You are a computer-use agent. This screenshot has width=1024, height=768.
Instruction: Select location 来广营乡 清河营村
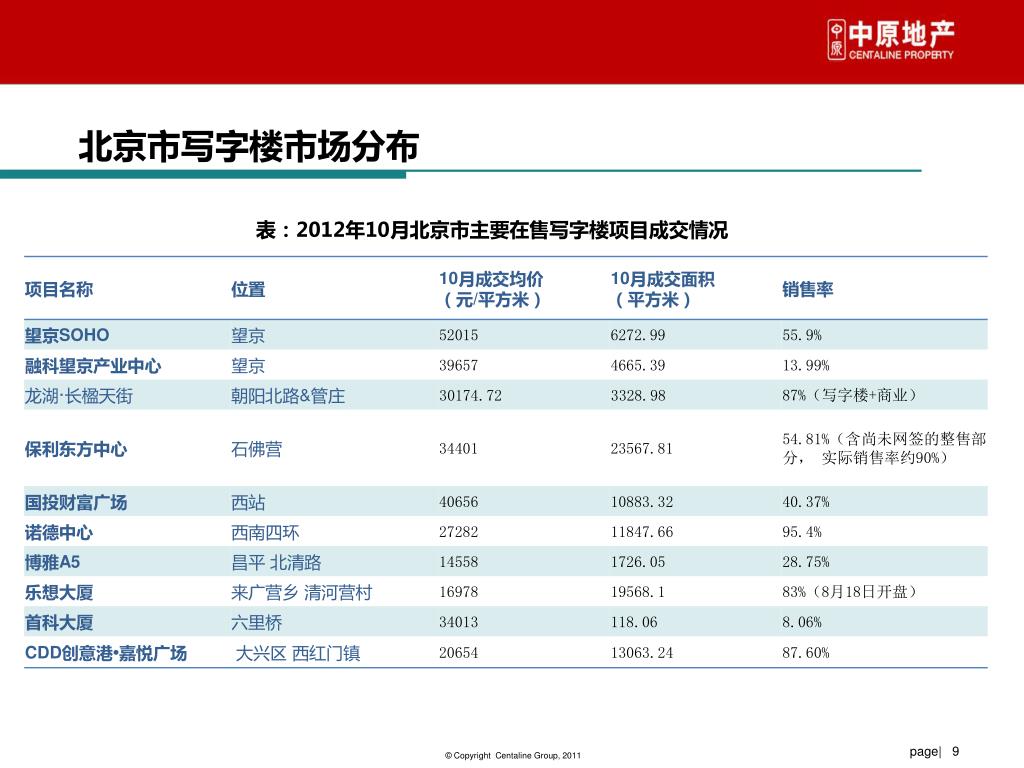[302, 593]
